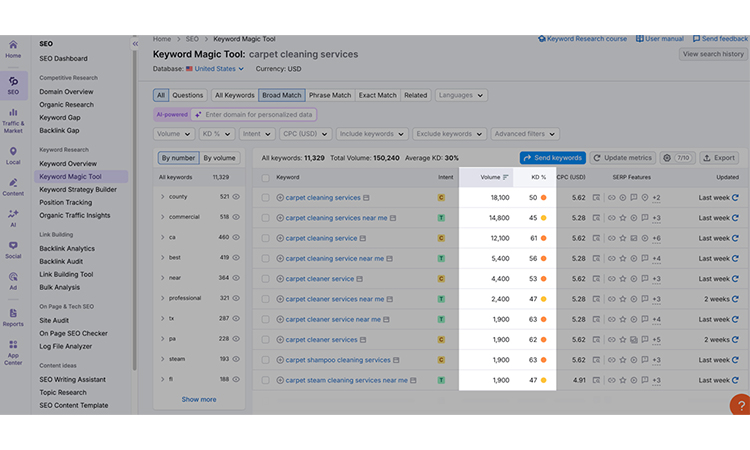Toggle eye icon for commercial group
Image resolution: width=750 pixels, height=450 pixels.
[236, 217]
